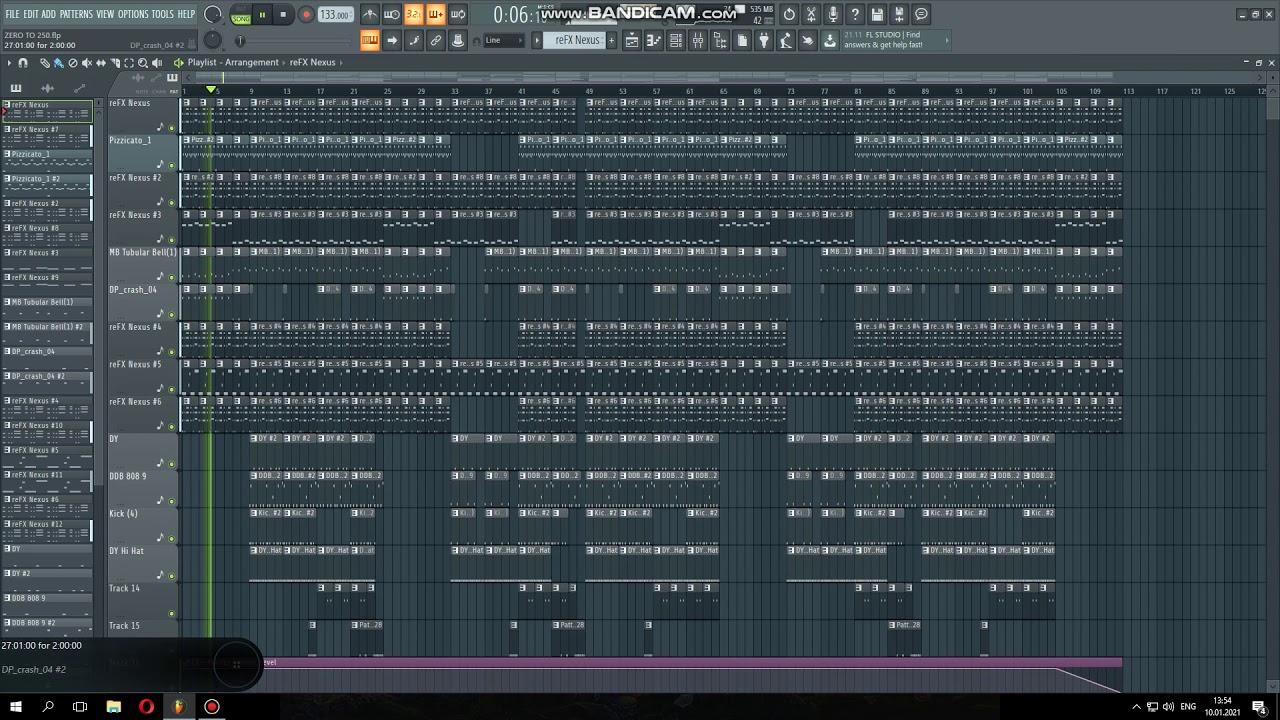Toggle wait for input before recording

pos(392,14)
